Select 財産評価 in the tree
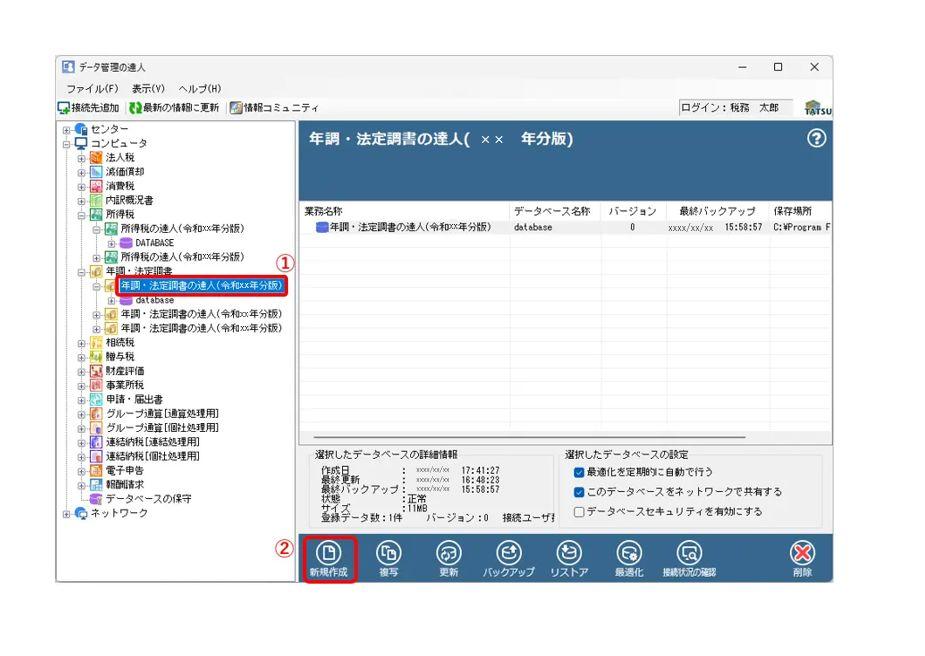The width and height of the screenshot is (925, 656). point(124,370)
